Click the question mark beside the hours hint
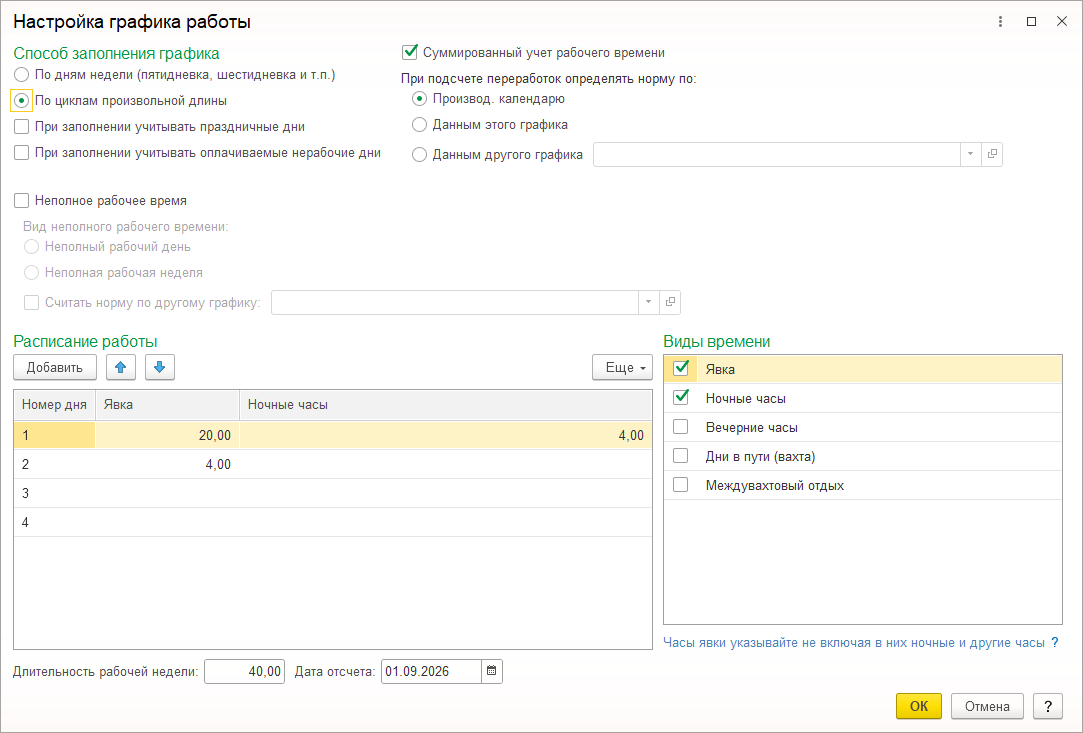This screenshot has height=733, width=1083. click(1055, 642)
